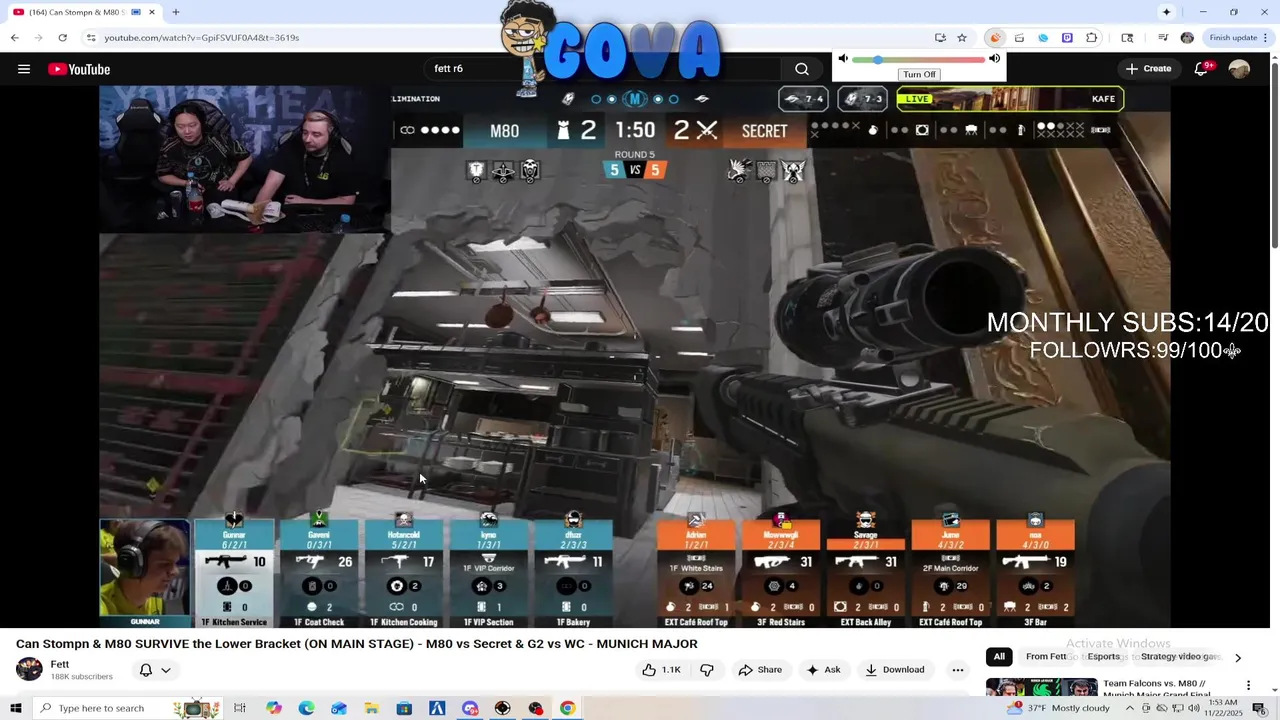Open YouTube notifications bell
Screen dimensions: 1280x720
click(x=1202, y=69)
